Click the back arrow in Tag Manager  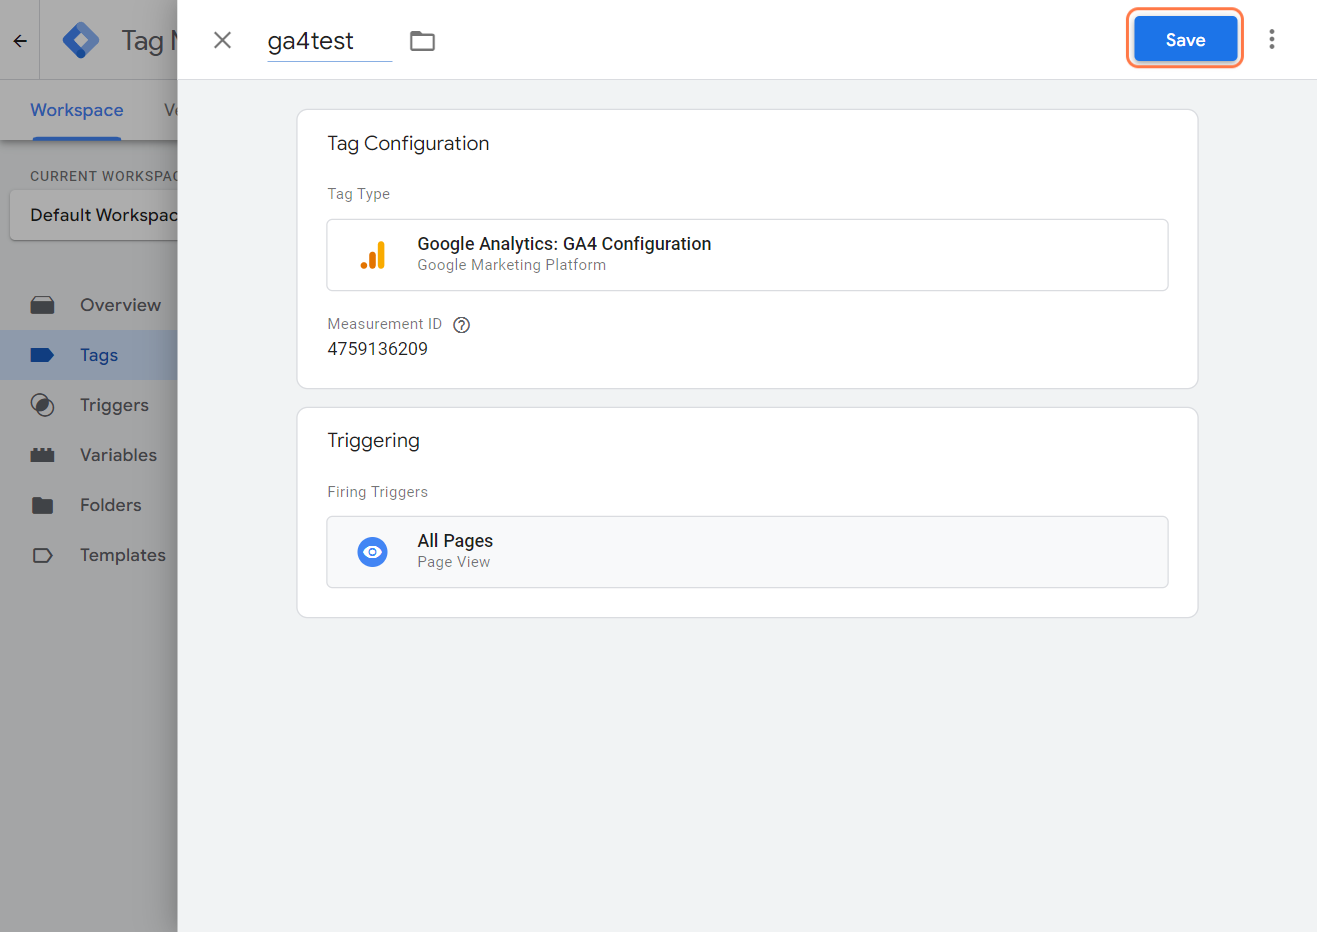coord(20,41)
